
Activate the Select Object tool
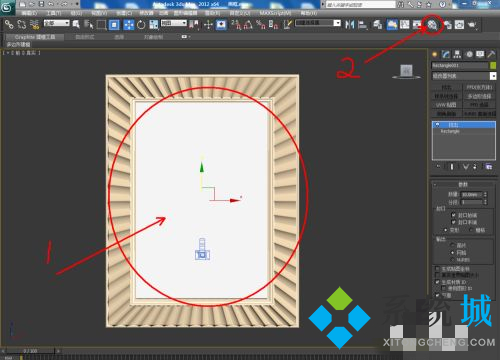(x=76, y=24)
